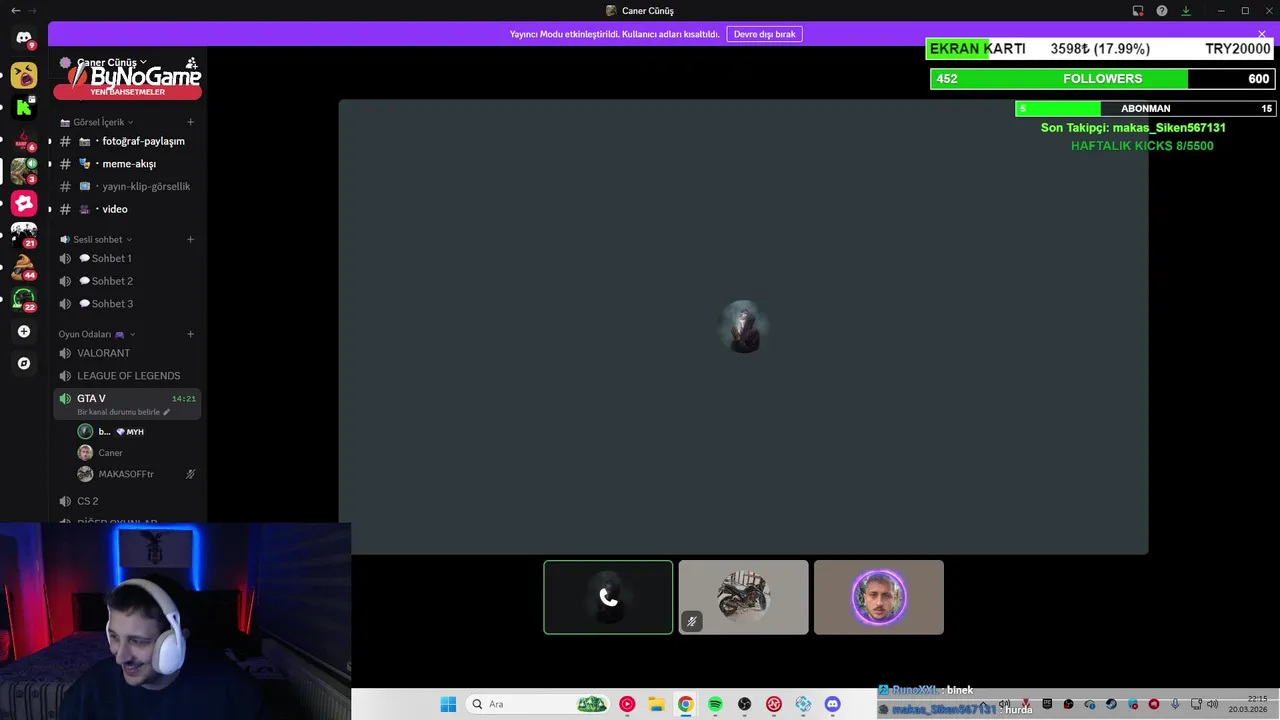This screenshot has height=720, width=1280.
Task: Open the Windows Start button
Action: 448,704
